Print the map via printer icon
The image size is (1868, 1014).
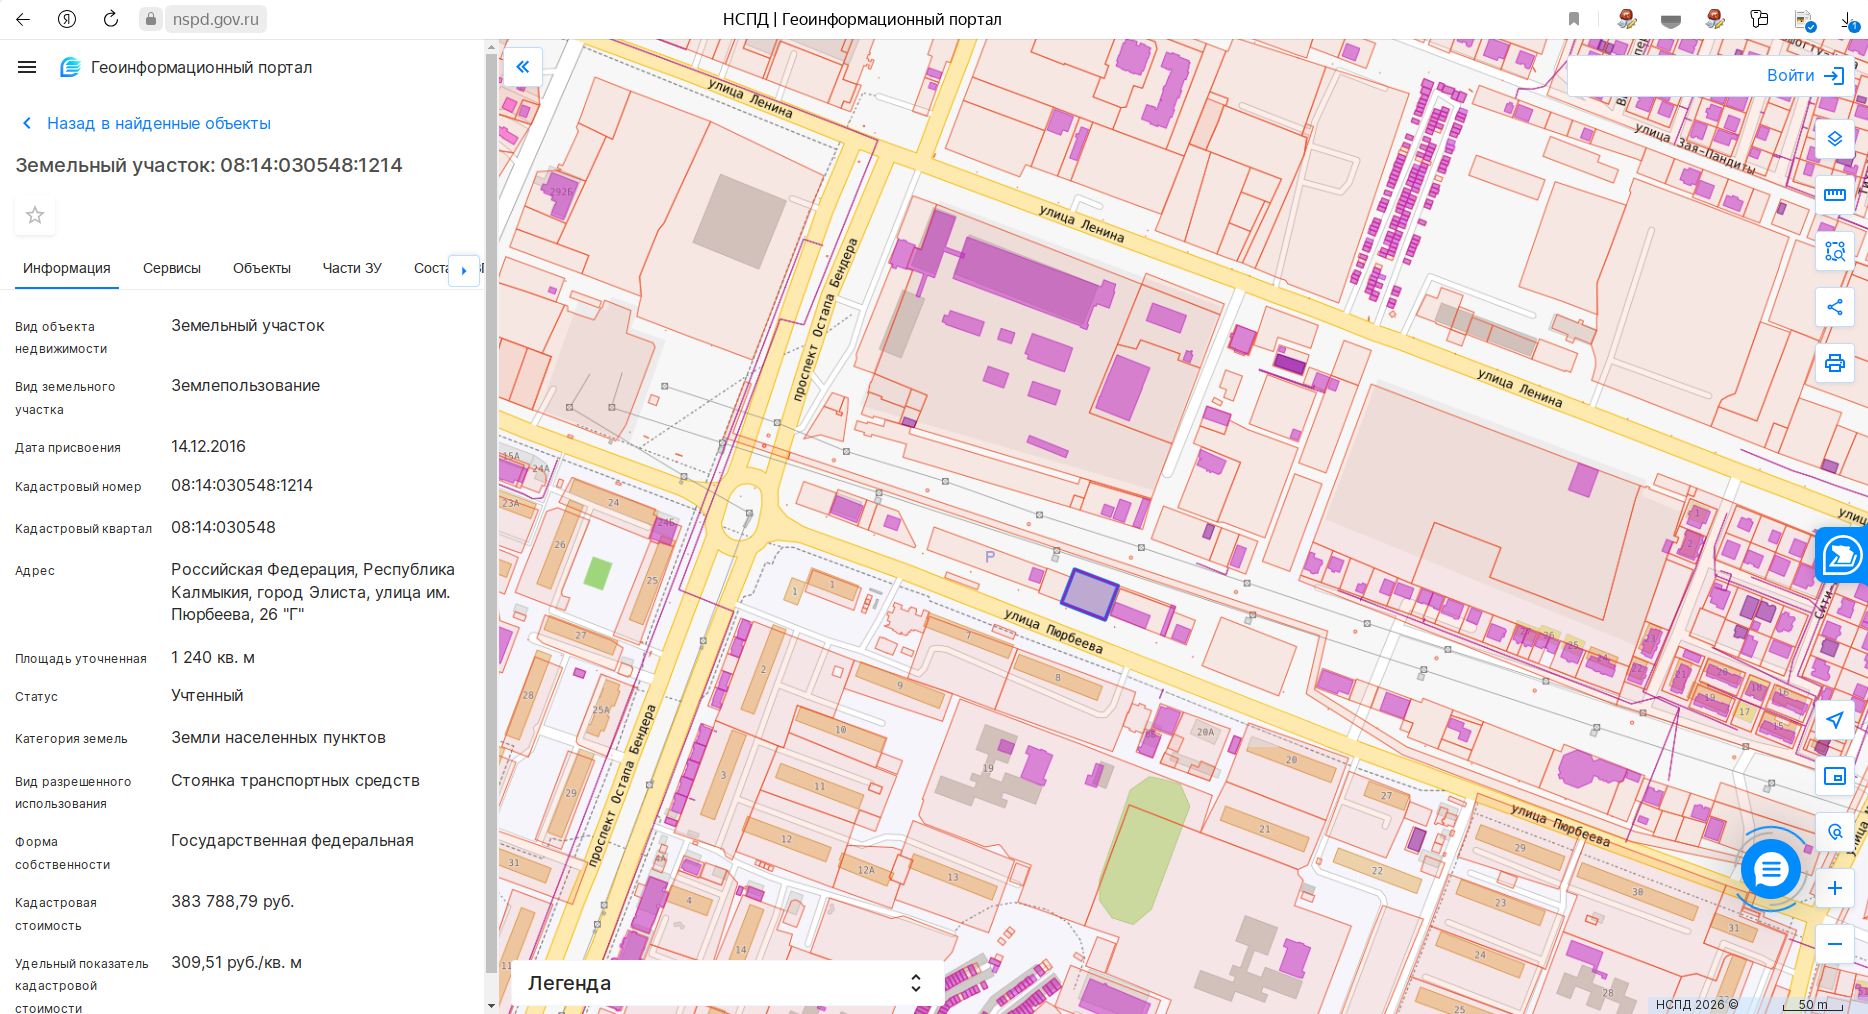pos(1834,363)
